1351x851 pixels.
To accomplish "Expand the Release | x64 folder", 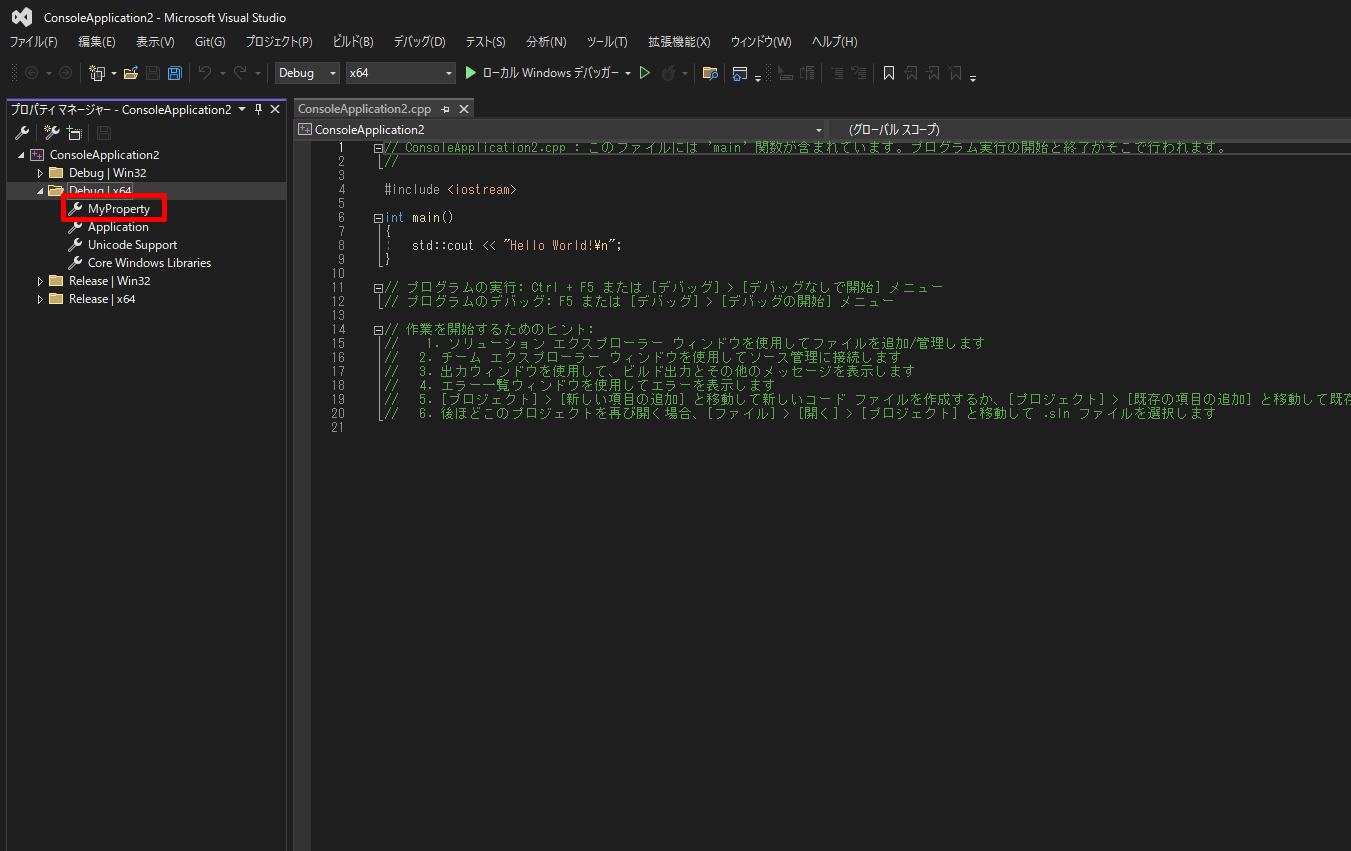I will (x=41, y=299).
